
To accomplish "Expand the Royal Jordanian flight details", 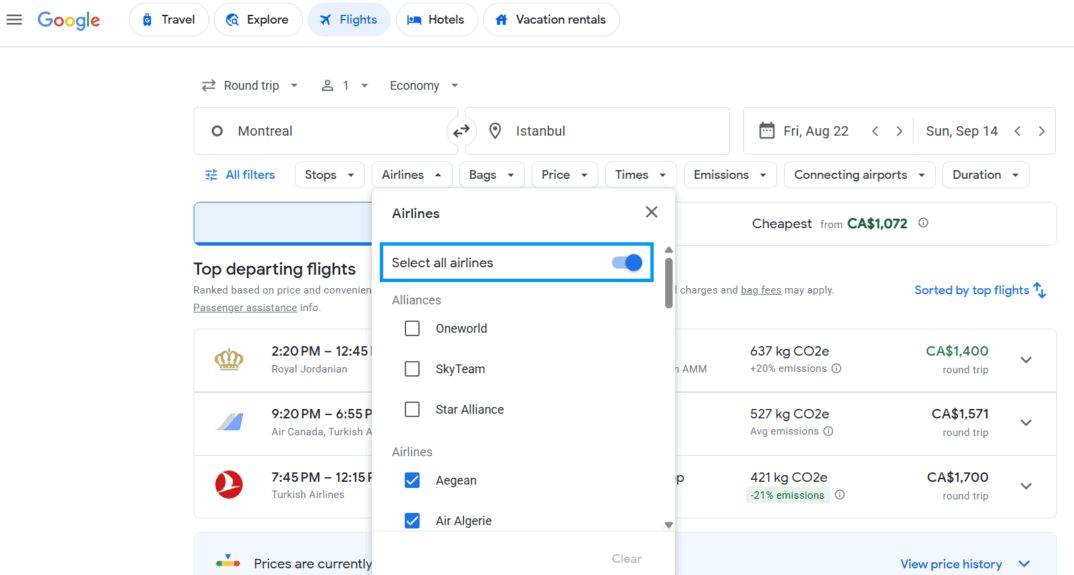I will pos(1025,360).
